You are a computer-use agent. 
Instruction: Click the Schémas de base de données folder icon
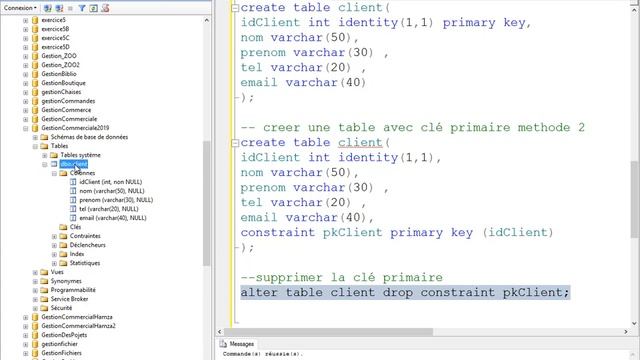44,137
